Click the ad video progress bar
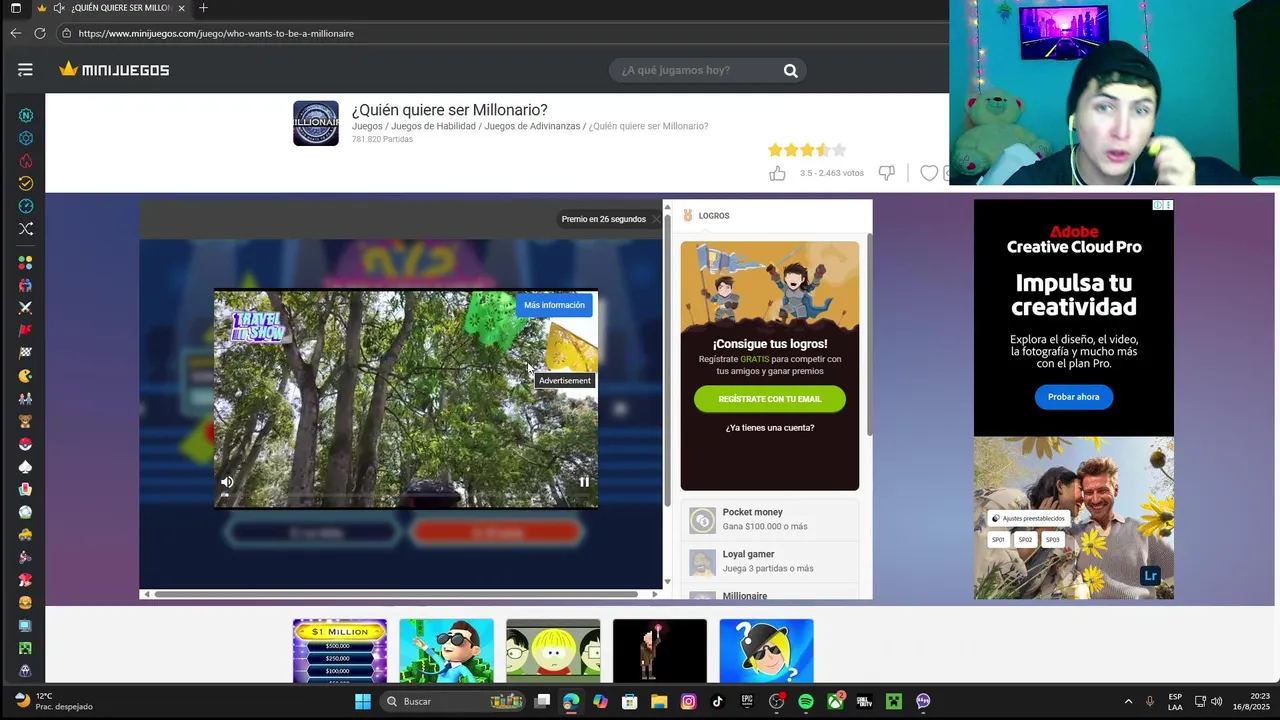The height and width of the screenshot is (720, 1280). (x=406, y=495)
